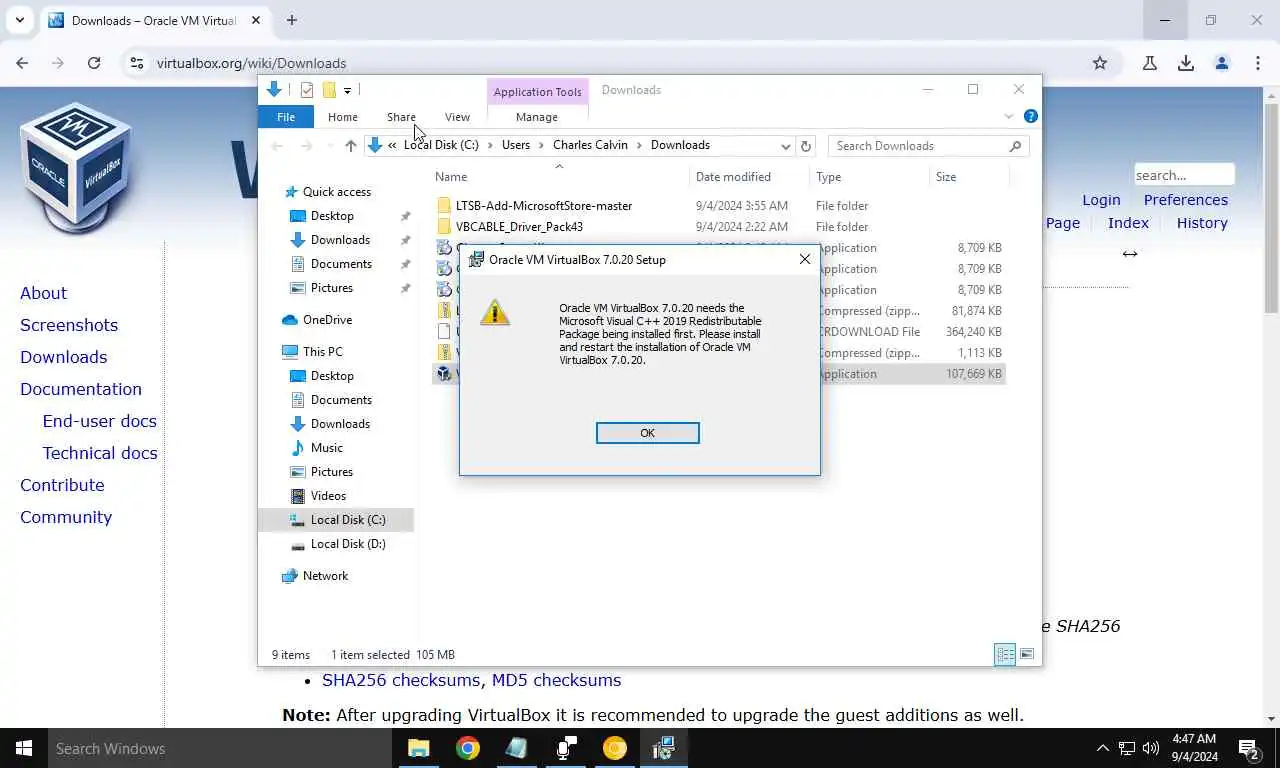Click the New folder quick access icon
Screen dimensions: 1280x768
(x=329, y=90)
